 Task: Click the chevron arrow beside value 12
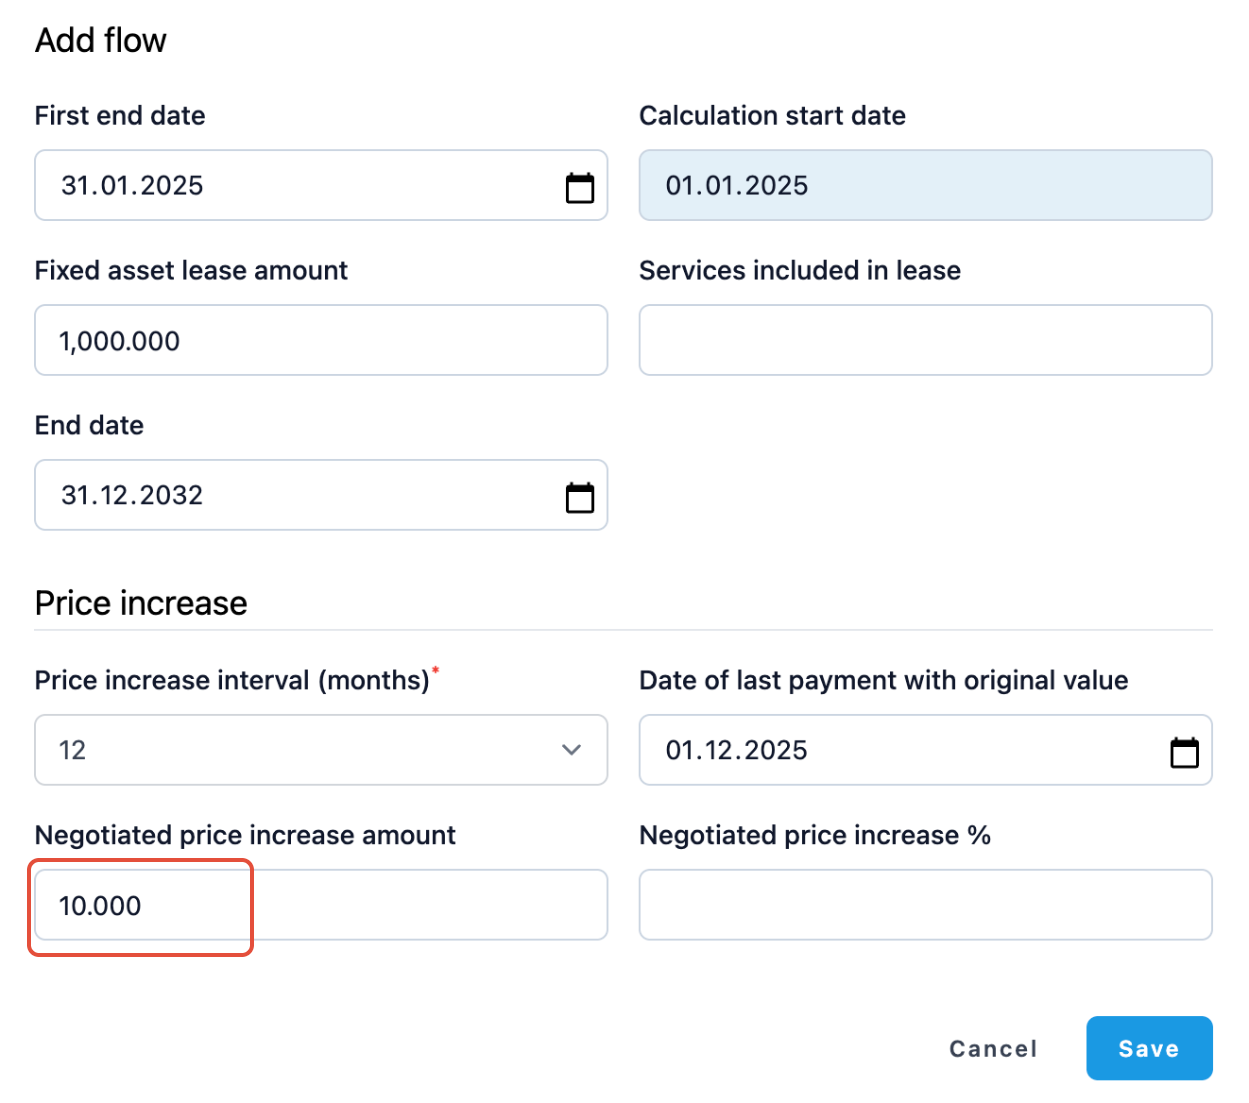pyautogui.click(x=571, y=750)
